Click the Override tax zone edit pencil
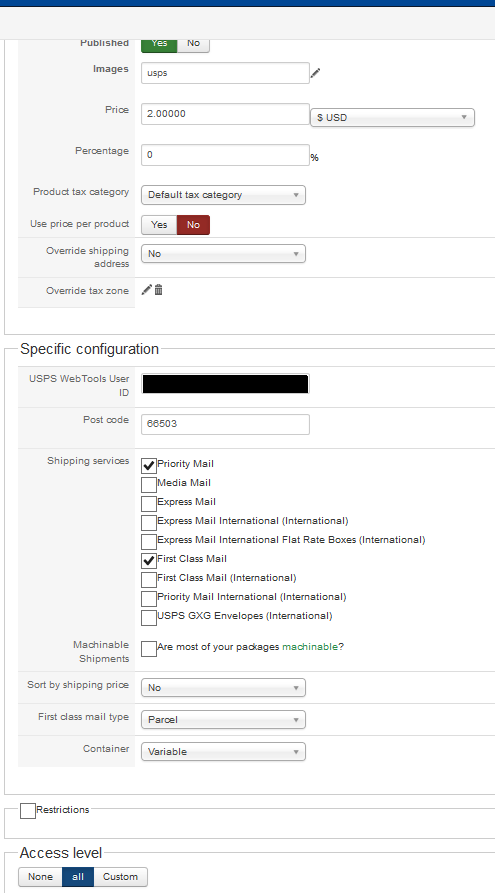 146,290
